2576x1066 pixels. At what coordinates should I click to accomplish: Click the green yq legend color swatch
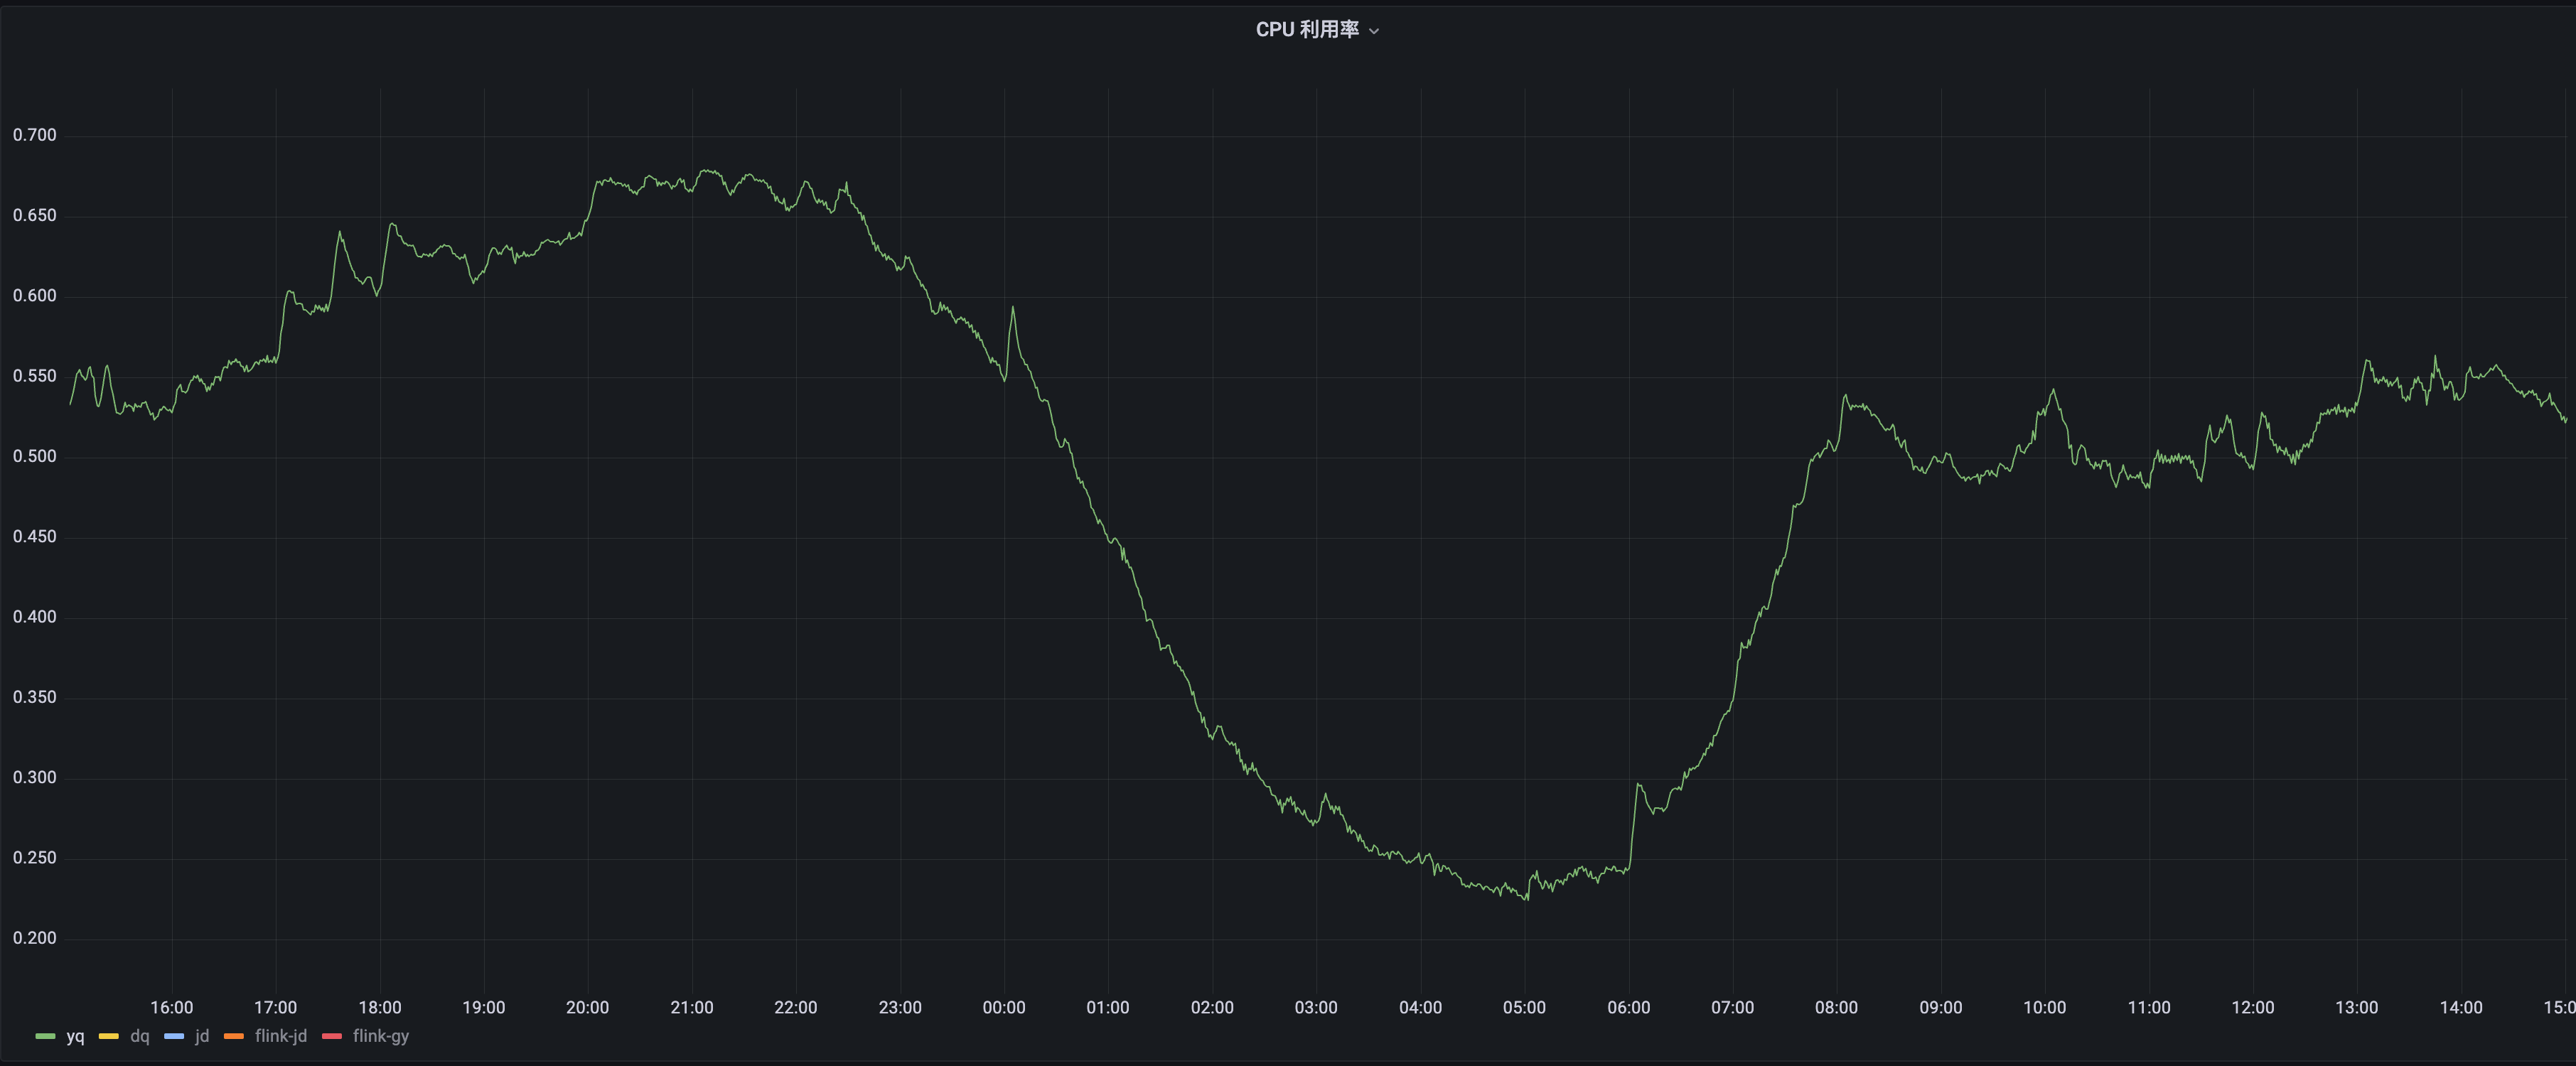coord(45,1036)
